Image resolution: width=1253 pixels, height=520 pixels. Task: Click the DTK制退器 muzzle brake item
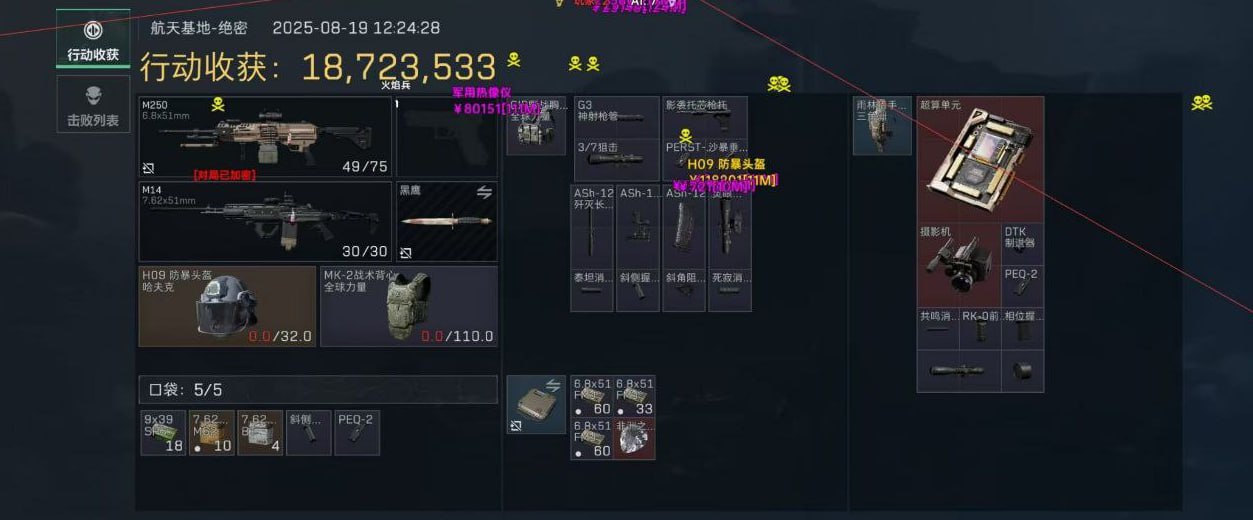[1022, 244]
